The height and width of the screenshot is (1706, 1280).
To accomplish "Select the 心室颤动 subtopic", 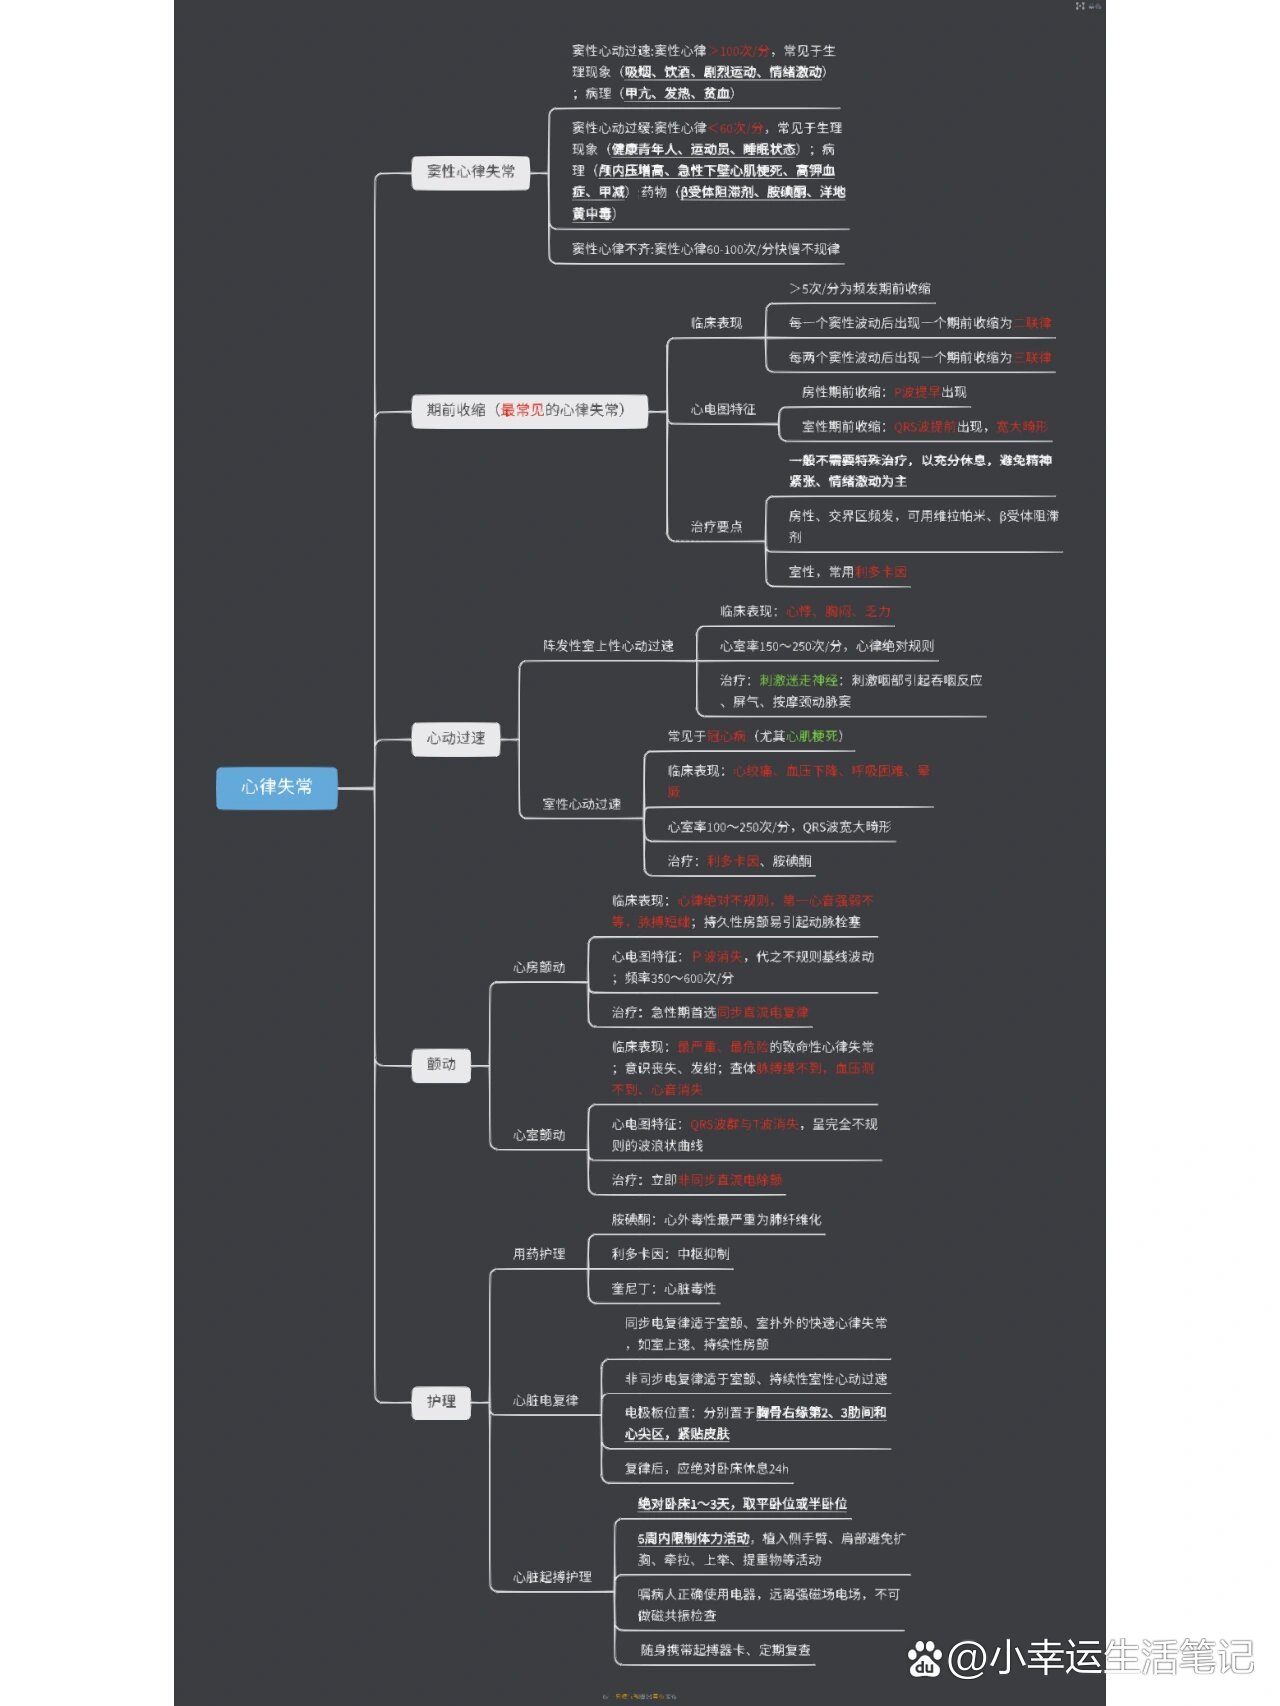I will click(x=539, y=1135).
